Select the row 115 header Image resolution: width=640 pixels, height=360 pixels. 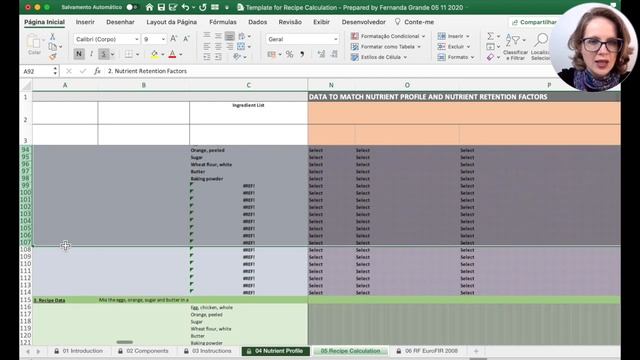coord(26,300)
